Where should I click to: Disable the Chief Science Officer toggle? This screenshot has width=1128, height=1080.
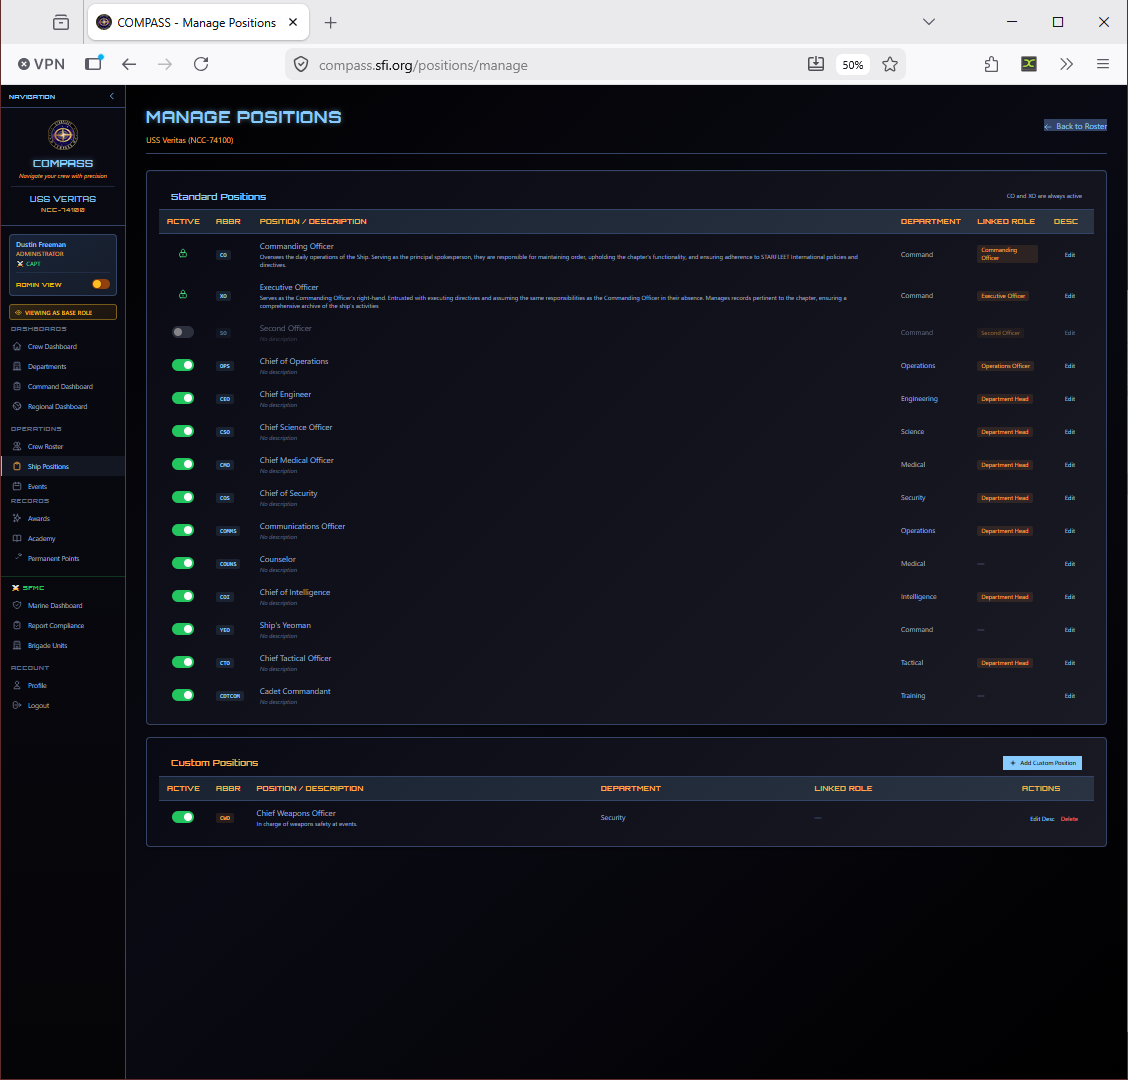(183, 432)
